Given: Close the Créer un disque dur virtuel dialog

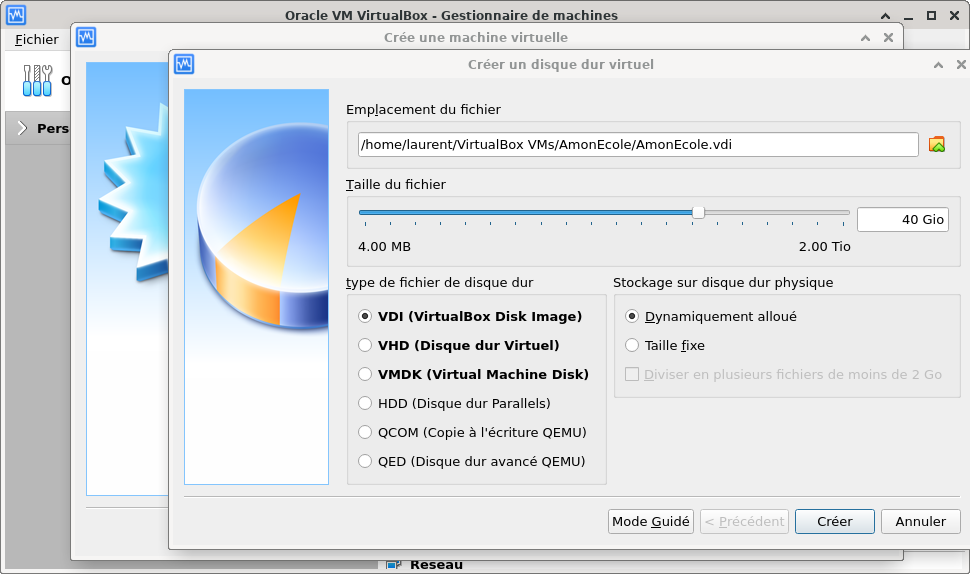Looking at the screenshot, I should click(x=961, y=64).
